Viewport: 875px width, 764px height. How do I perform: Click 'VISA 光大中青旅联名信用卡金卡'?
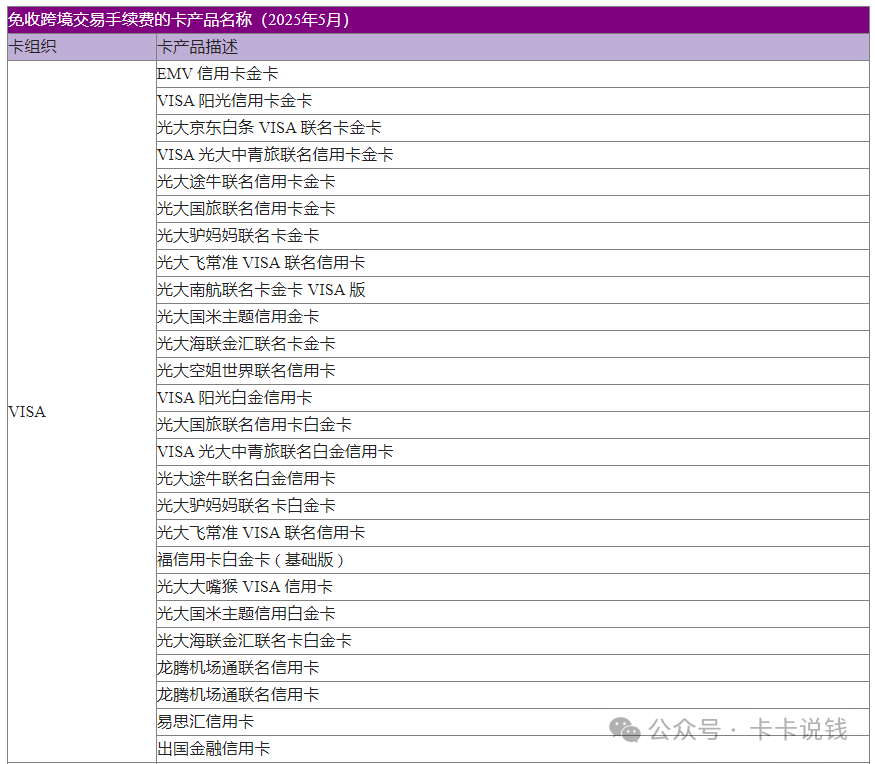(512, 155)
